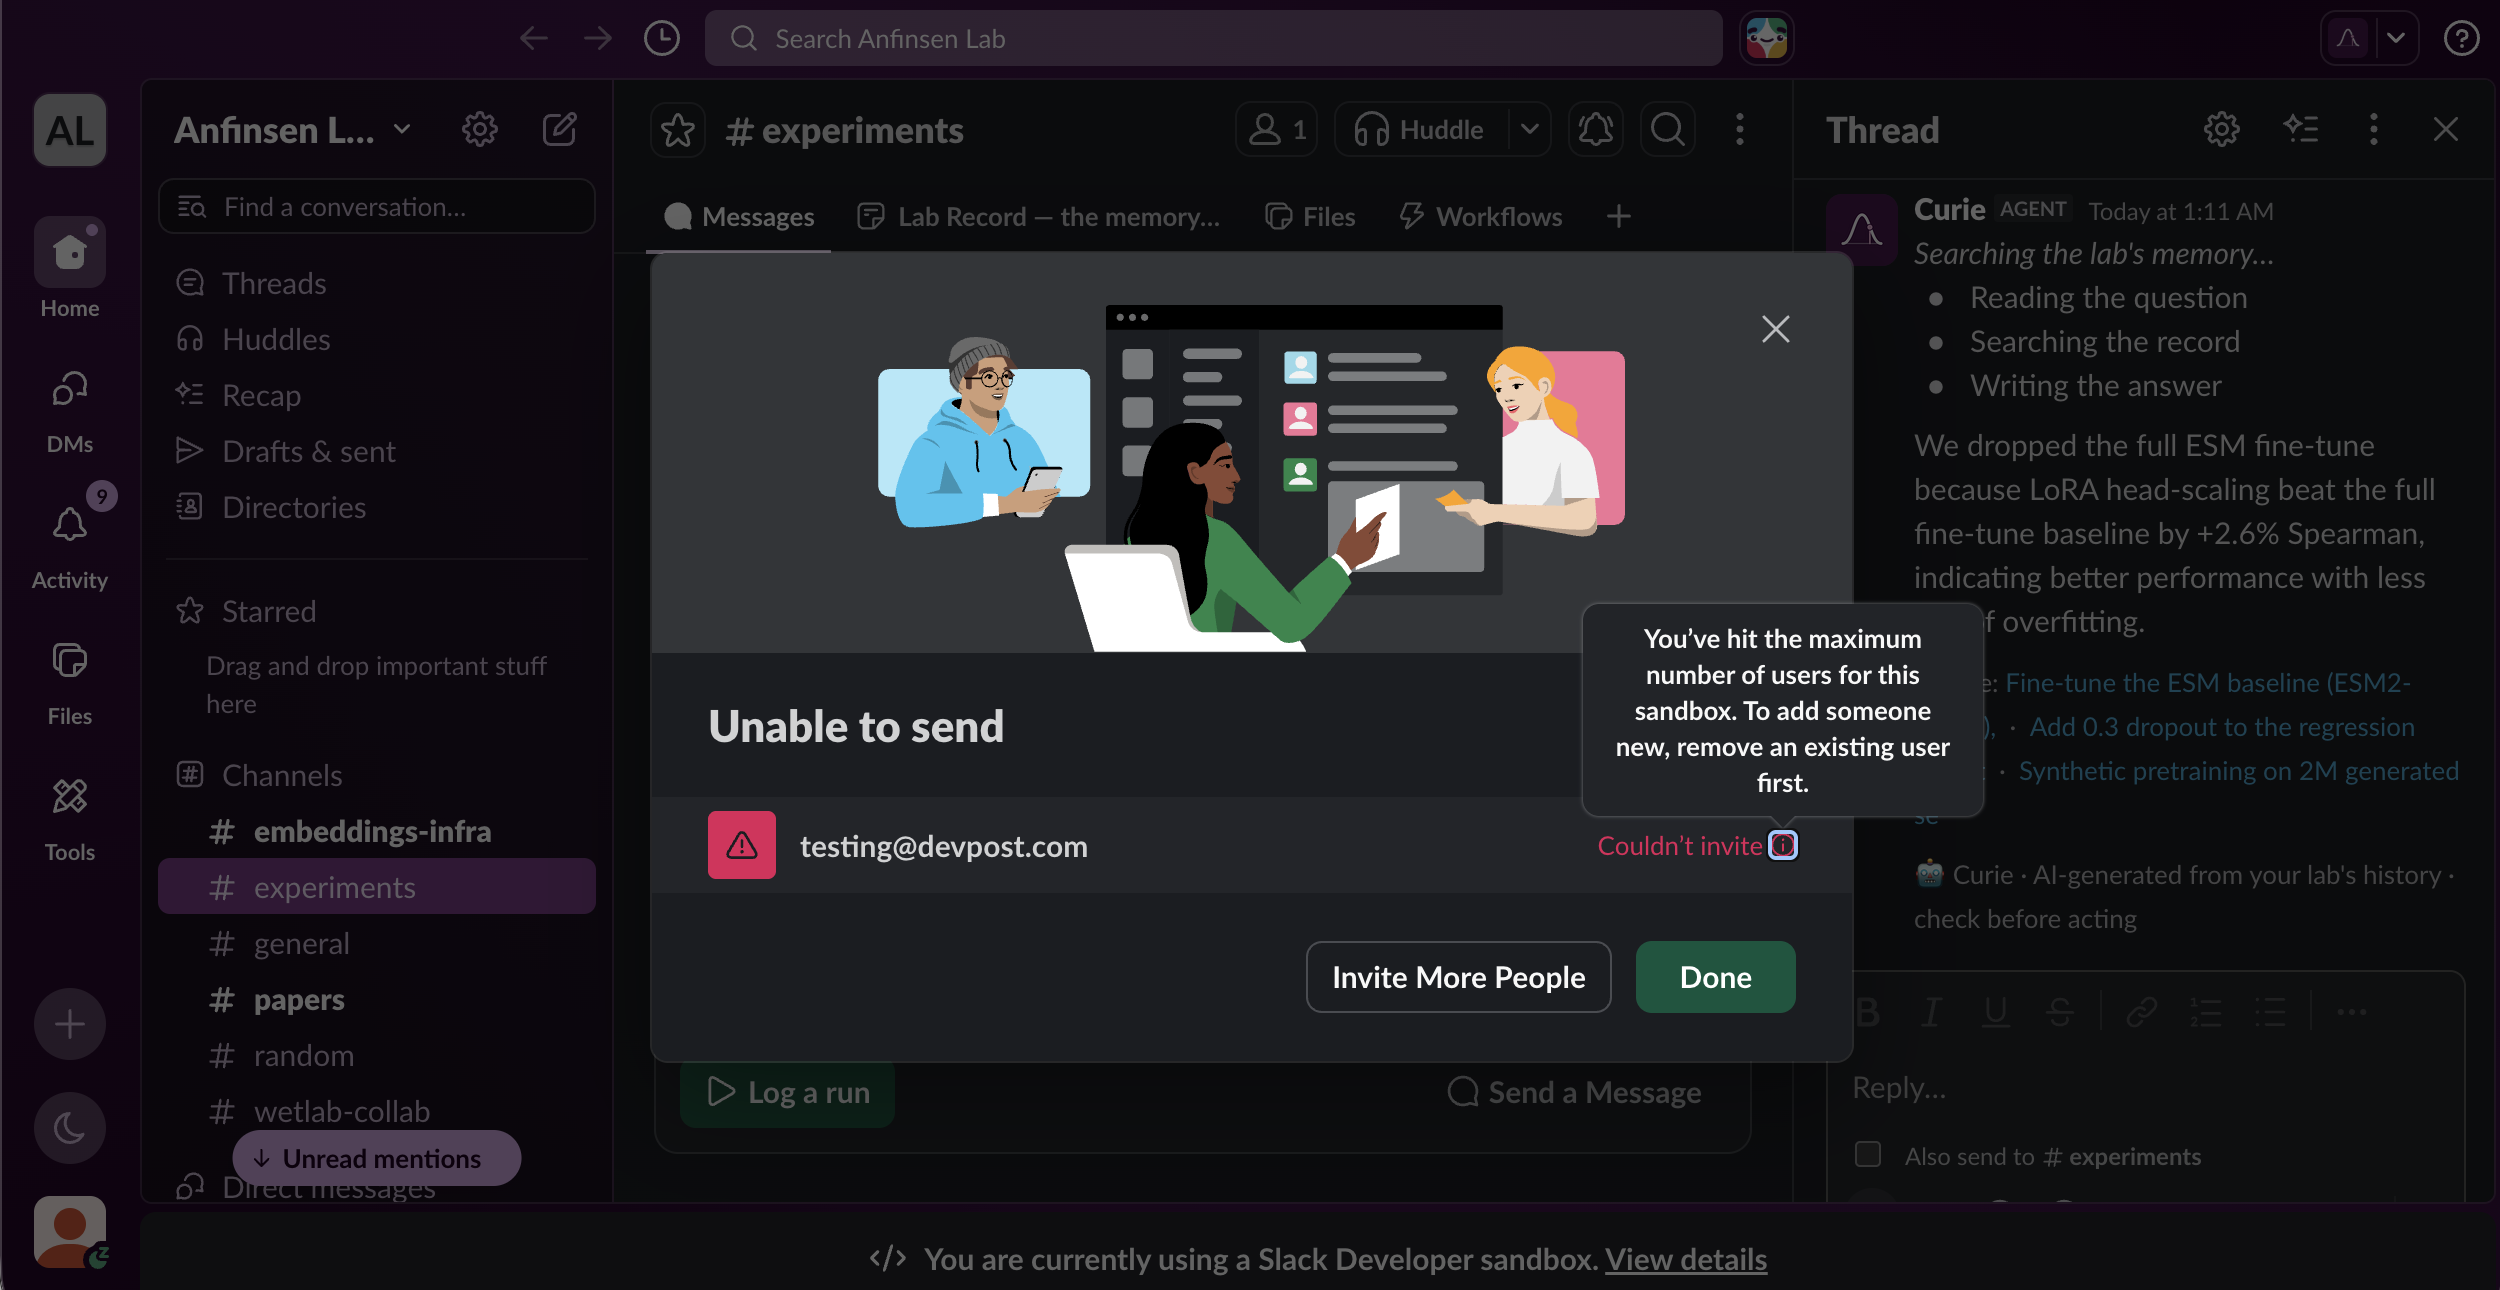Switch to the Files tab
Screen dimensions: 2500x1290
(x=1310, y=217)
